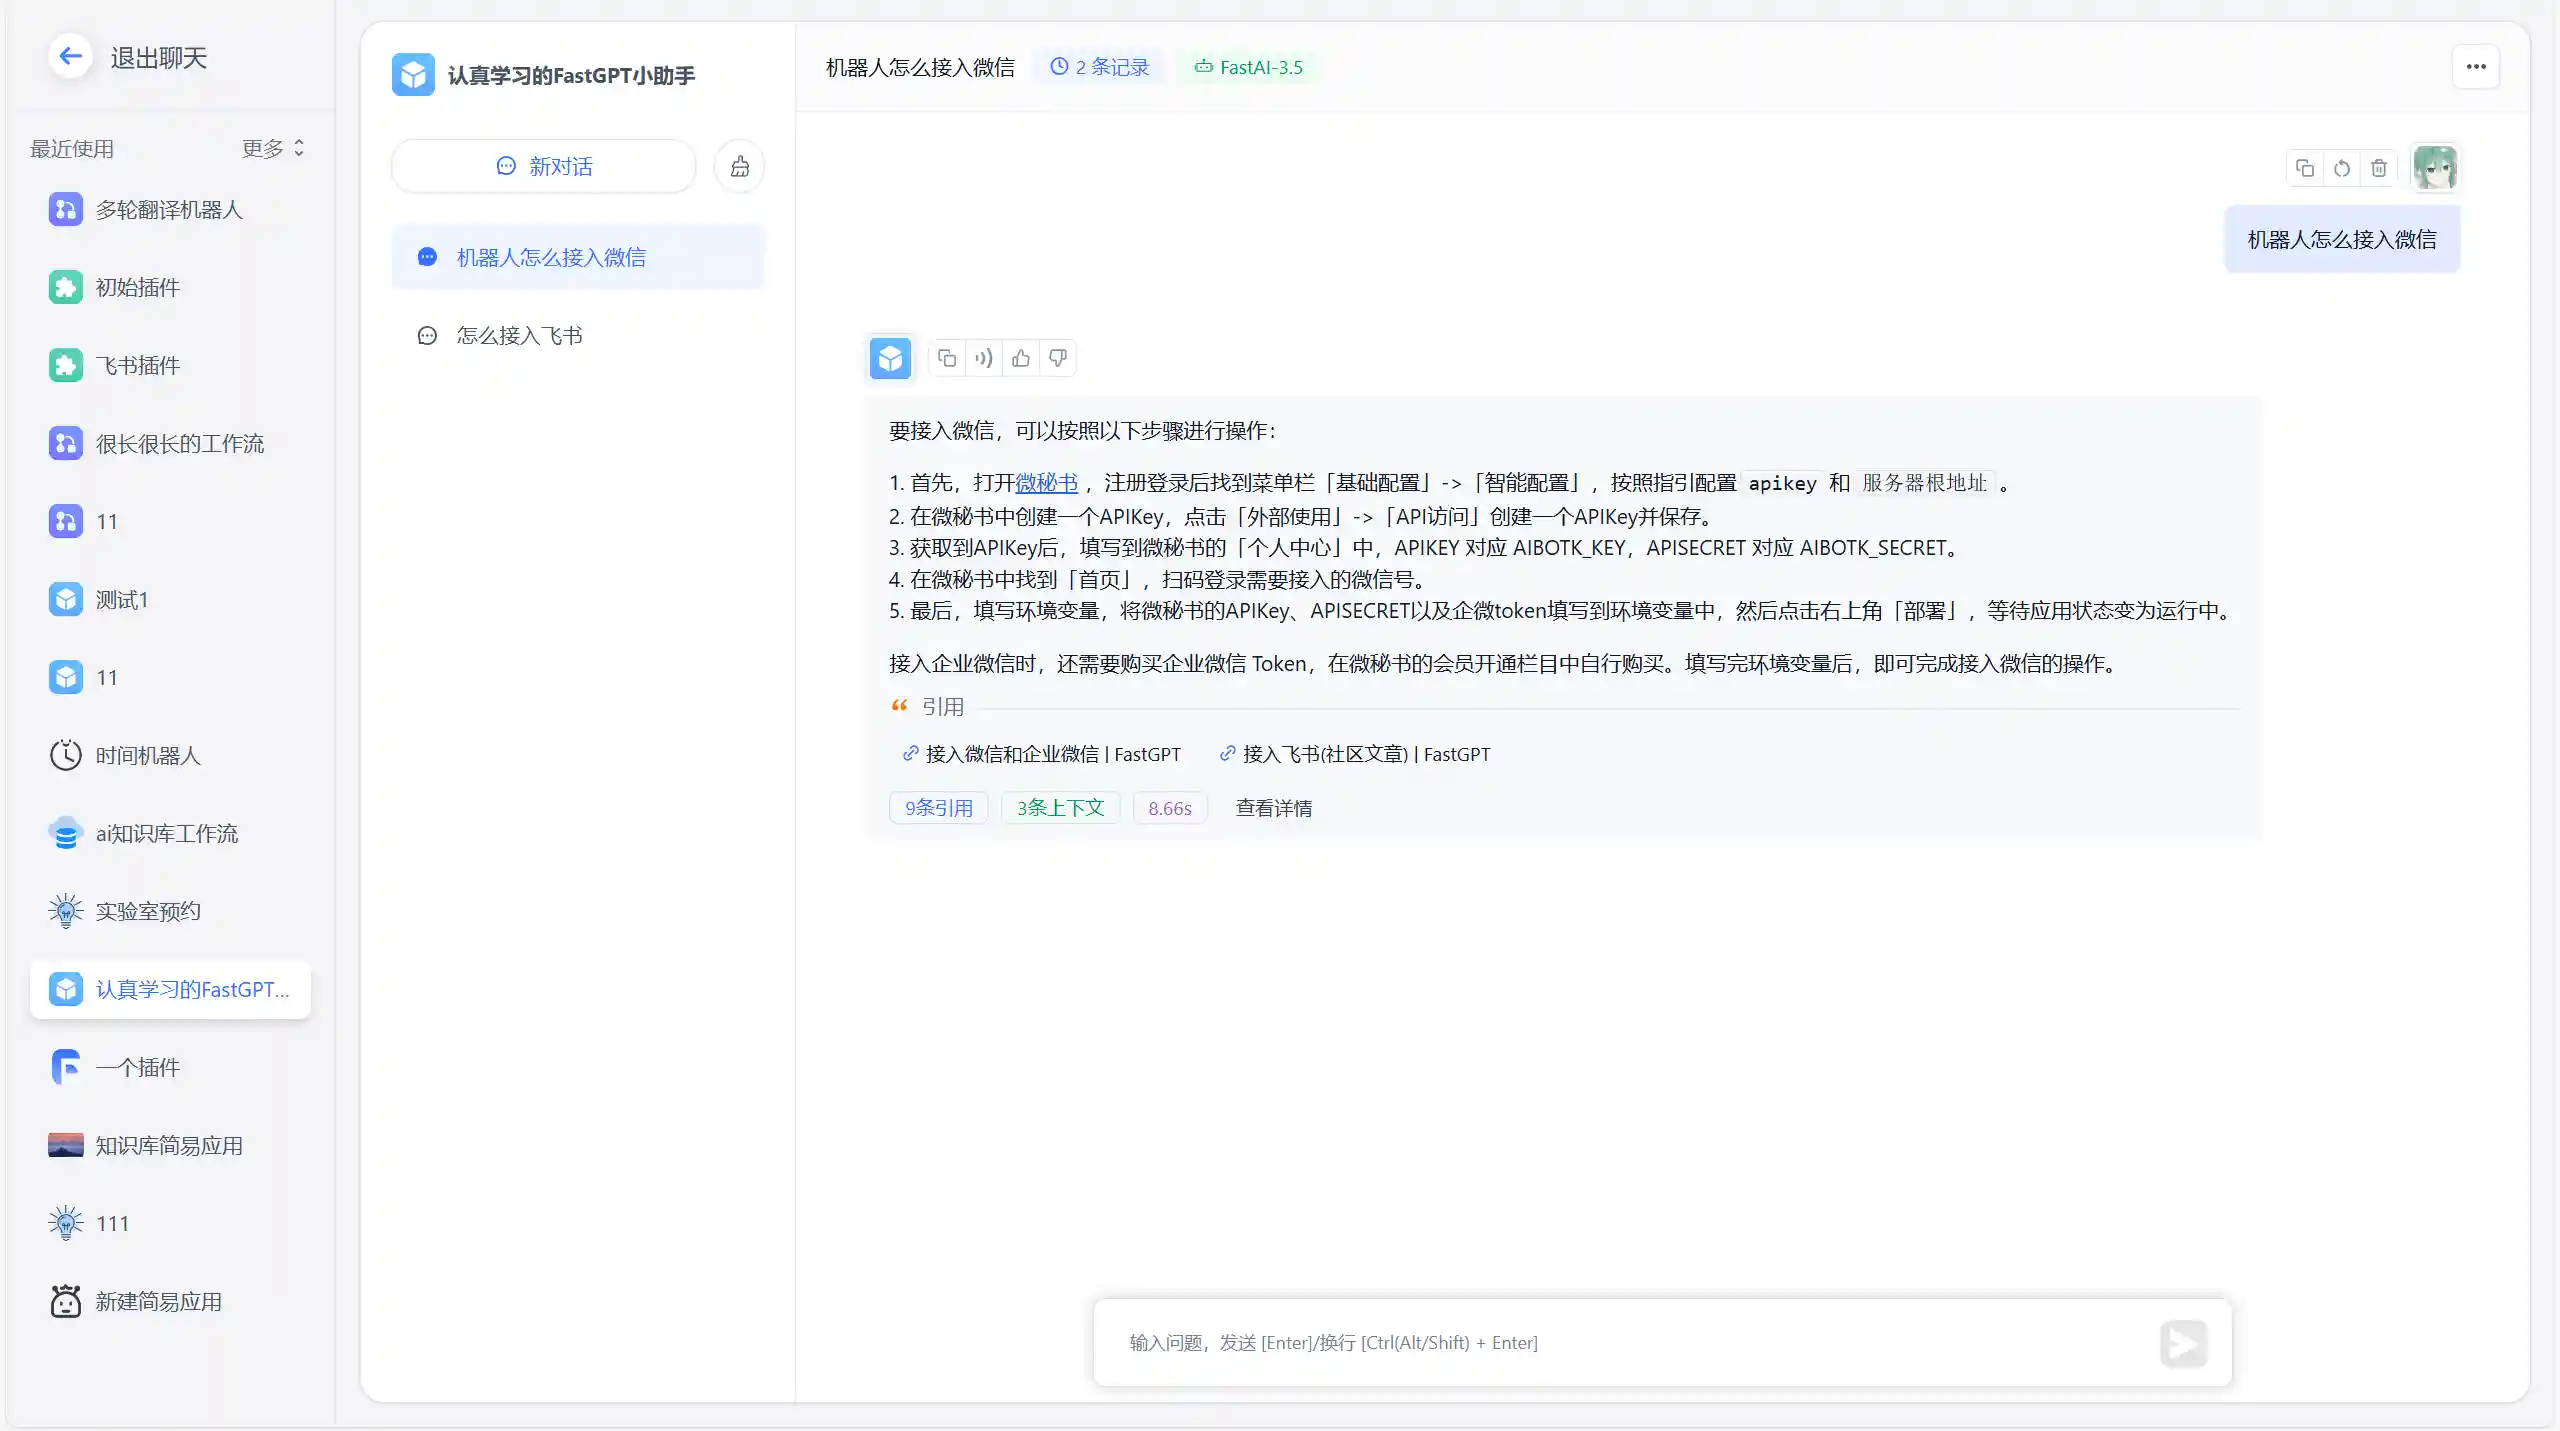This screenshot has width=2560, height=1431.
Task: Select the 机器人怎么接入微信 conversation in history
Action: click(551, 258)
